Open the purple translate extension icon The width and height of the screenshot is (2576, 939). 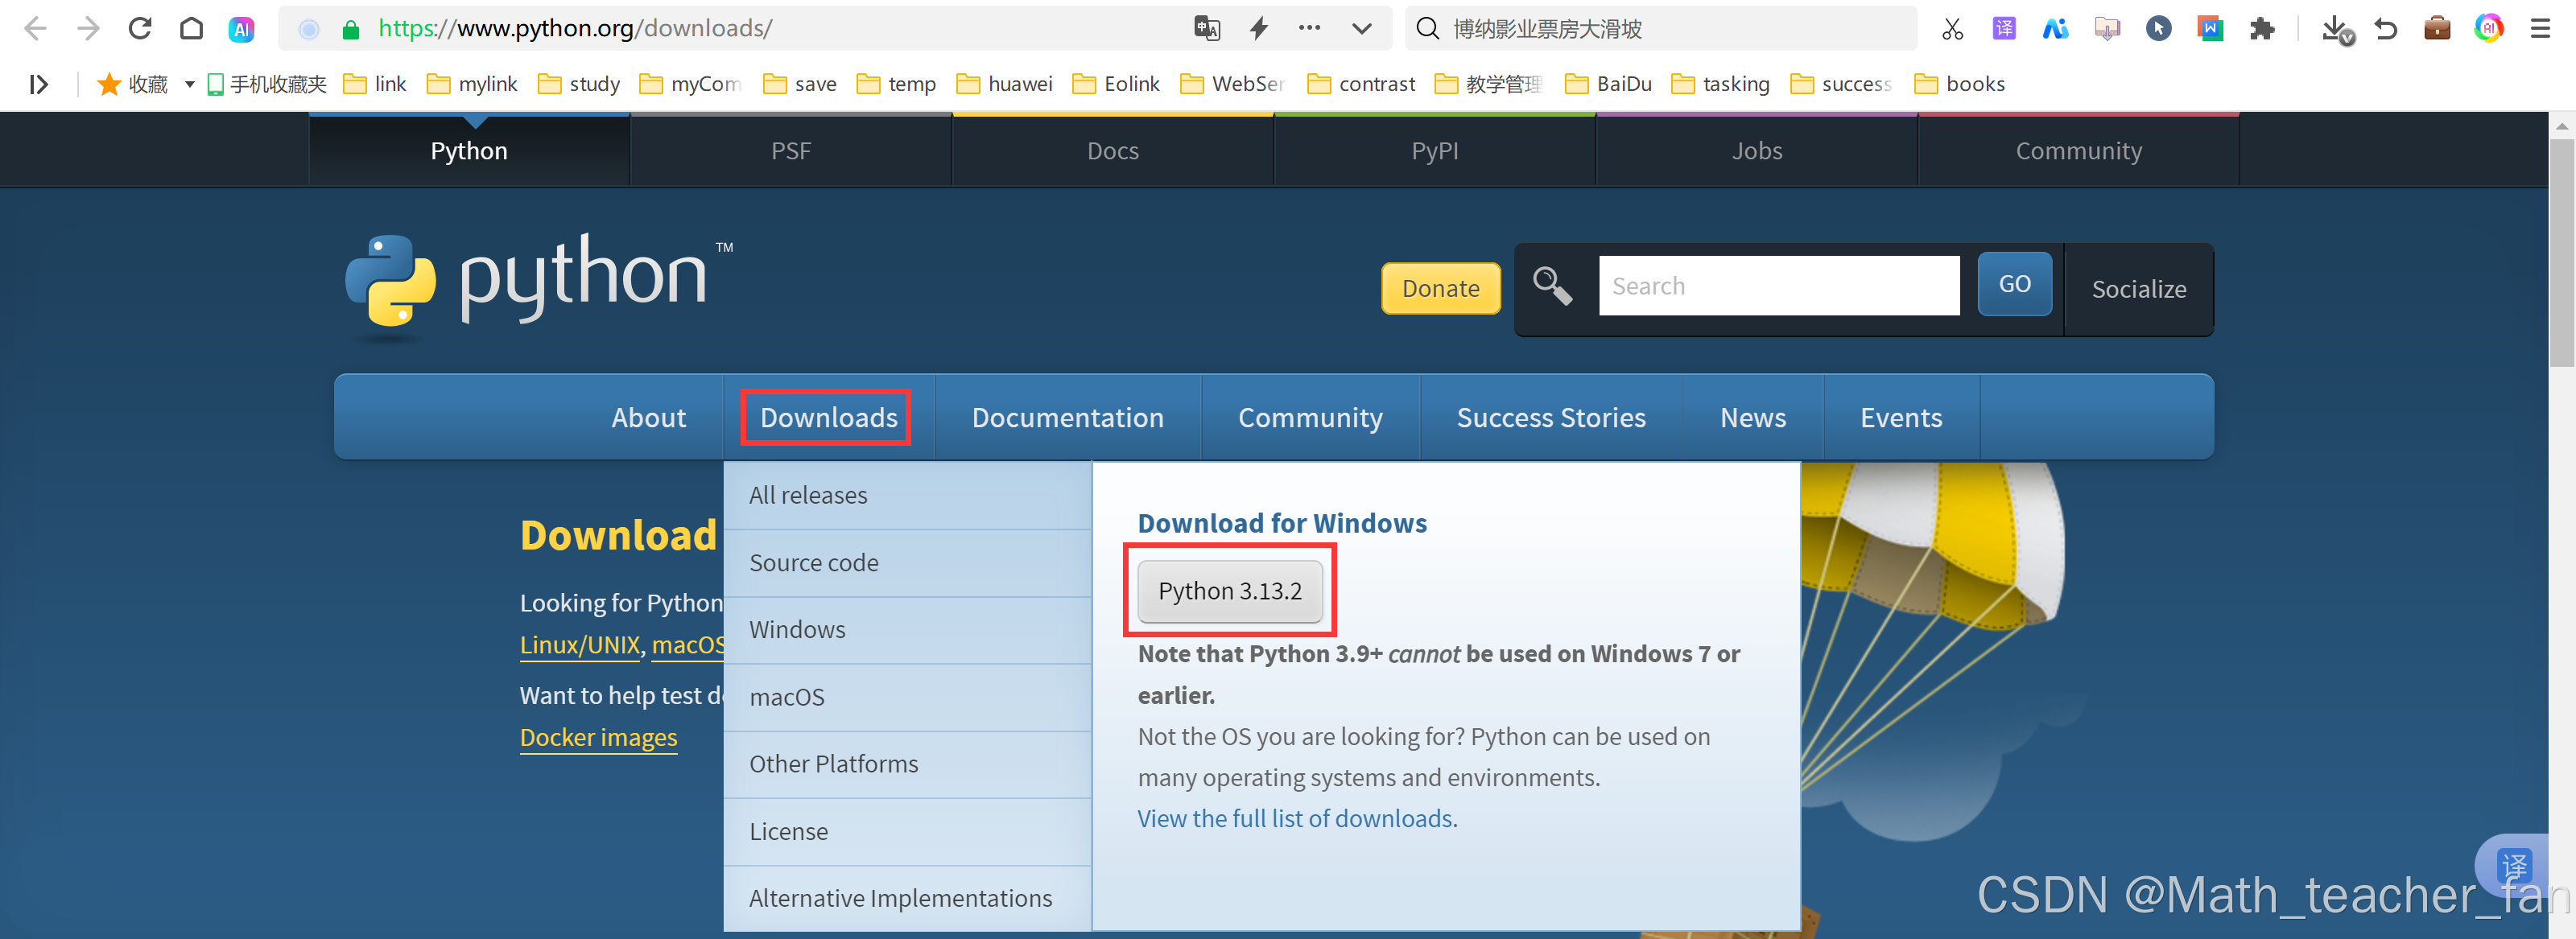click(x=2003, y=28)
